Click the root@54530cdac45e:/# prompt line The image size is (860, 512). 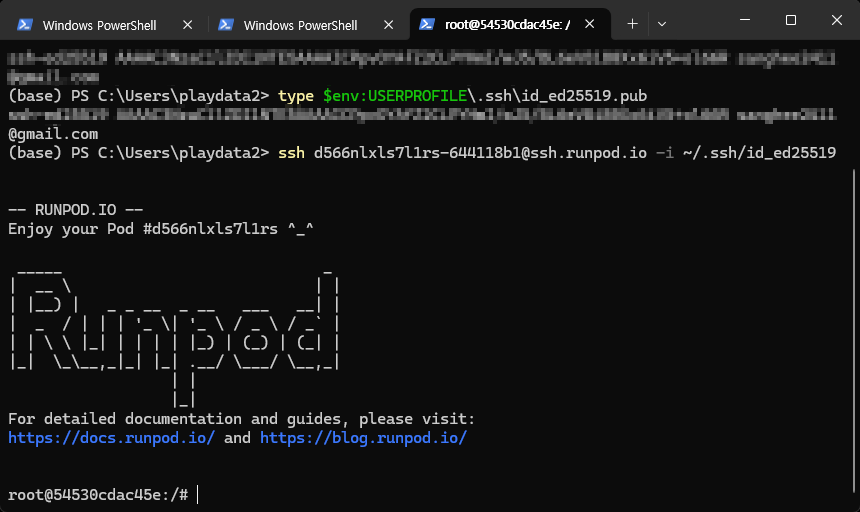coord(98,495)
